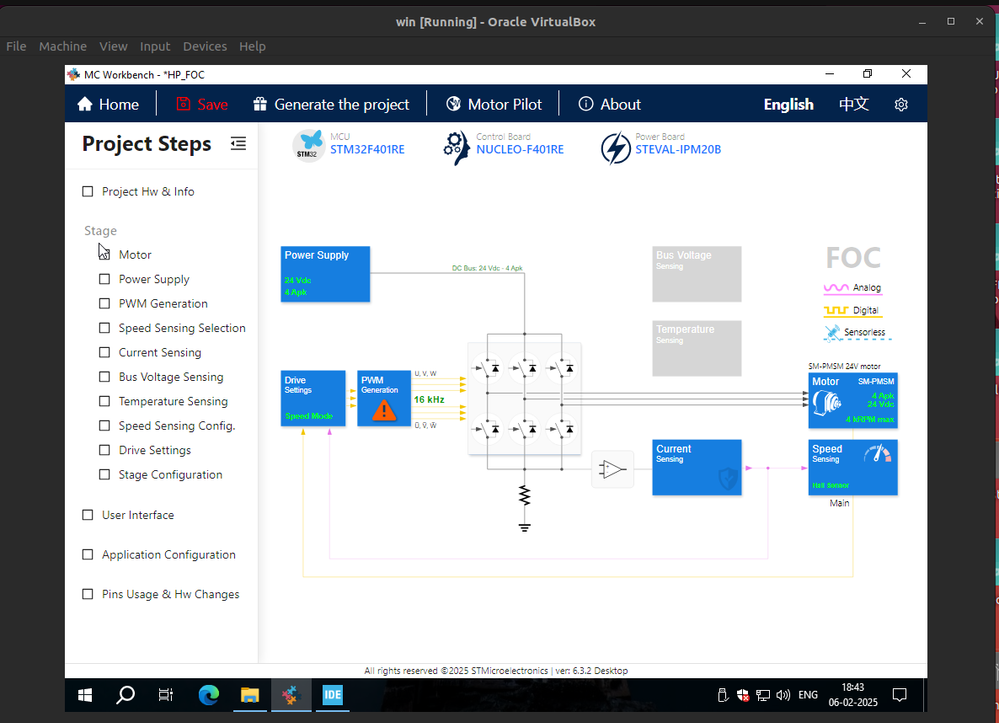
Task: Click the STM32 butterfly MCU icon
Action: click(x=309, y=145)
